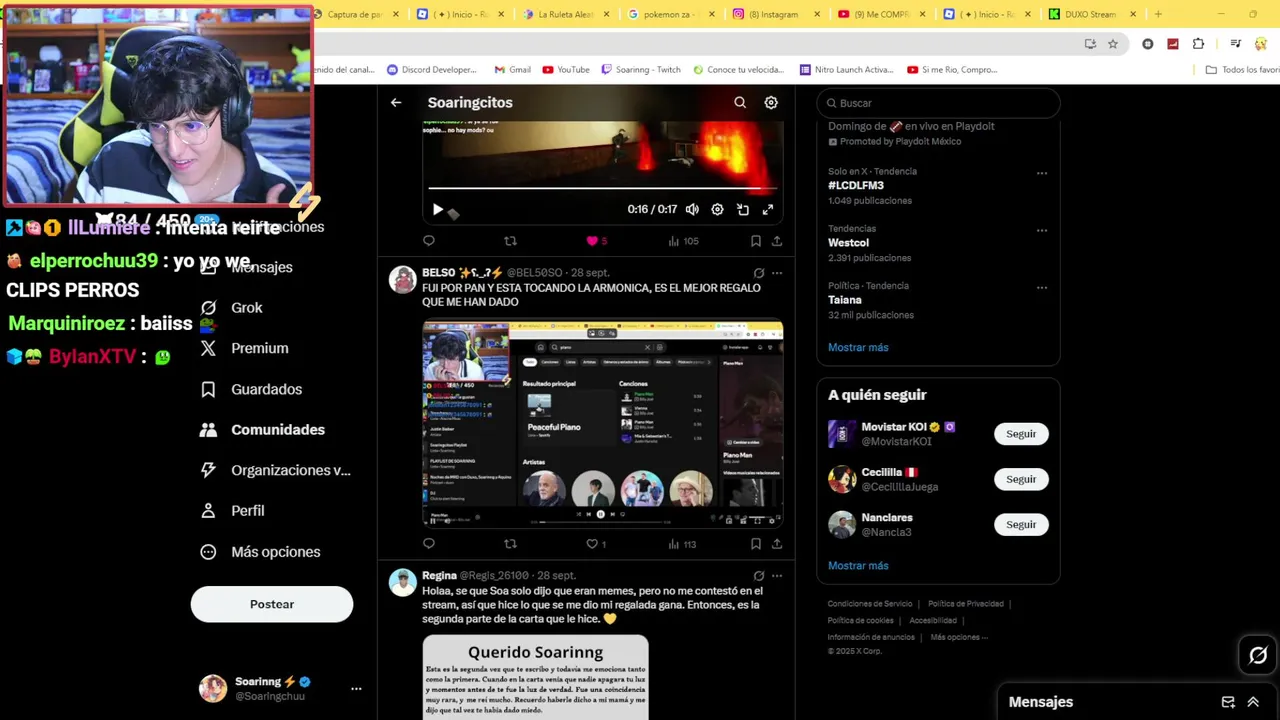This screenshot has width=1280, height=720.
Task: Open more options on Regina's post
Action: click(777, 576)
